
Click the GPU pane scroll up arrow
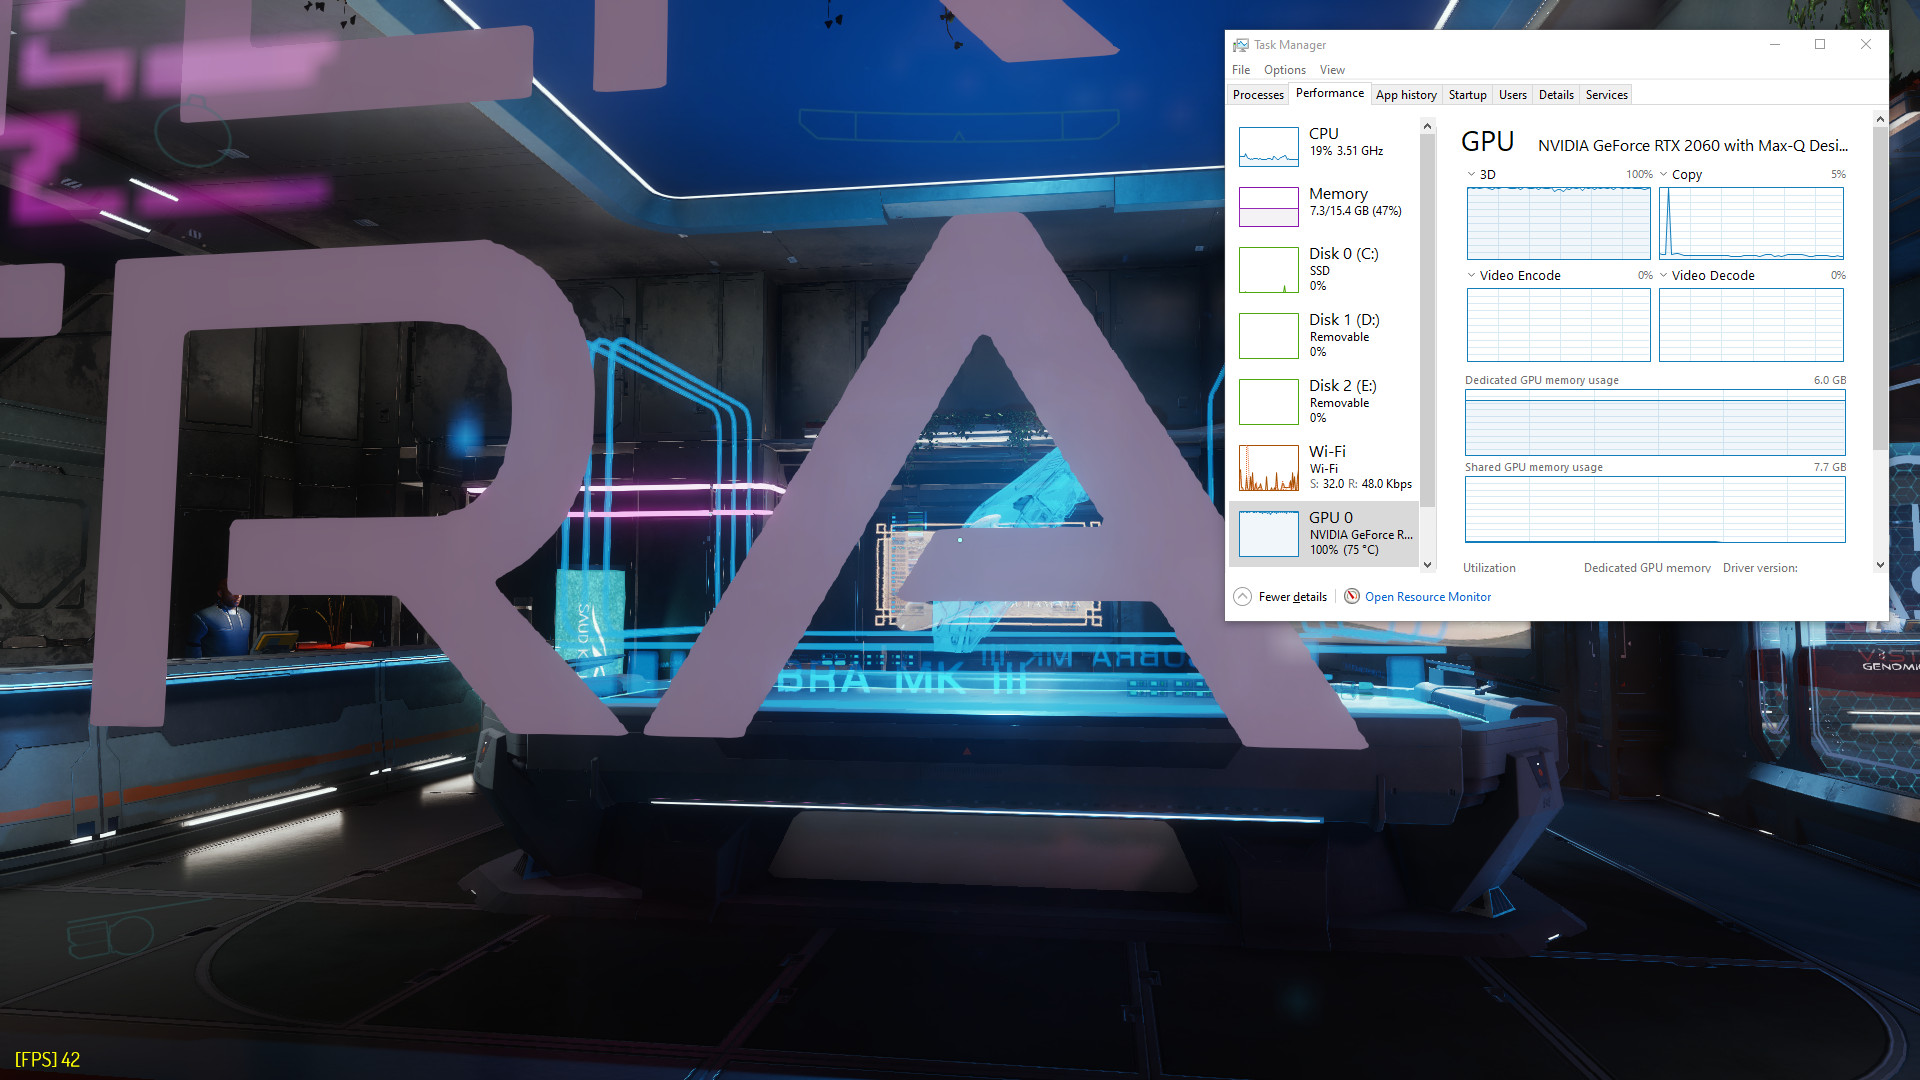1879,118
